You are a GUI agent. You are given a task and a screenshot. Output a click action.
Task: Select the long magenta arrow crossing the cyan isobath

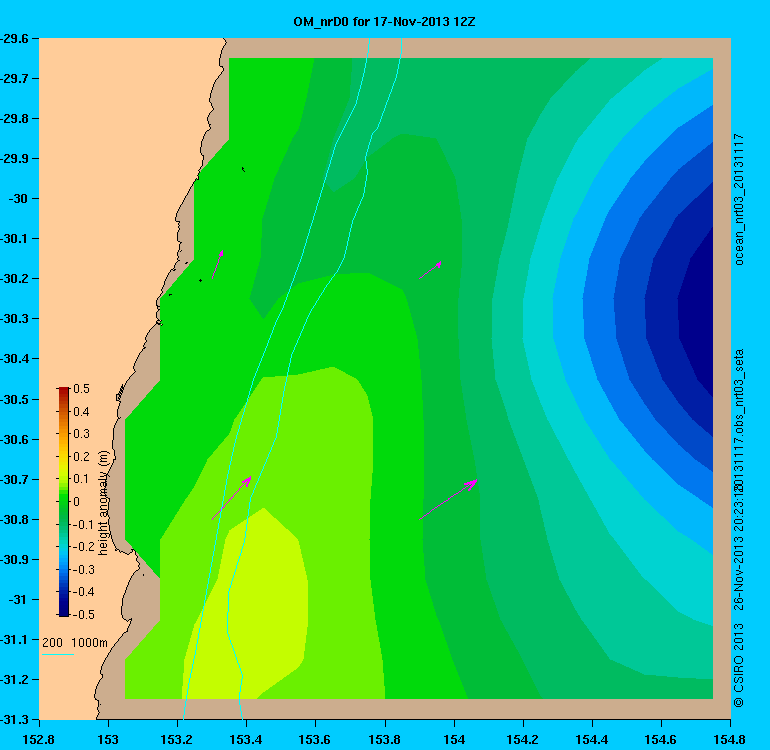click(232, 498)
